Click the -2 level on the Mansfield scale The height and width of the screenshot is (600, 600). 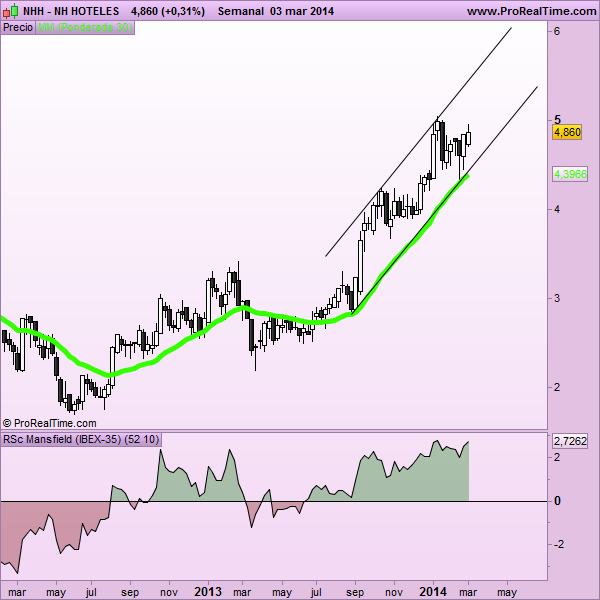(x=559, y=544)
